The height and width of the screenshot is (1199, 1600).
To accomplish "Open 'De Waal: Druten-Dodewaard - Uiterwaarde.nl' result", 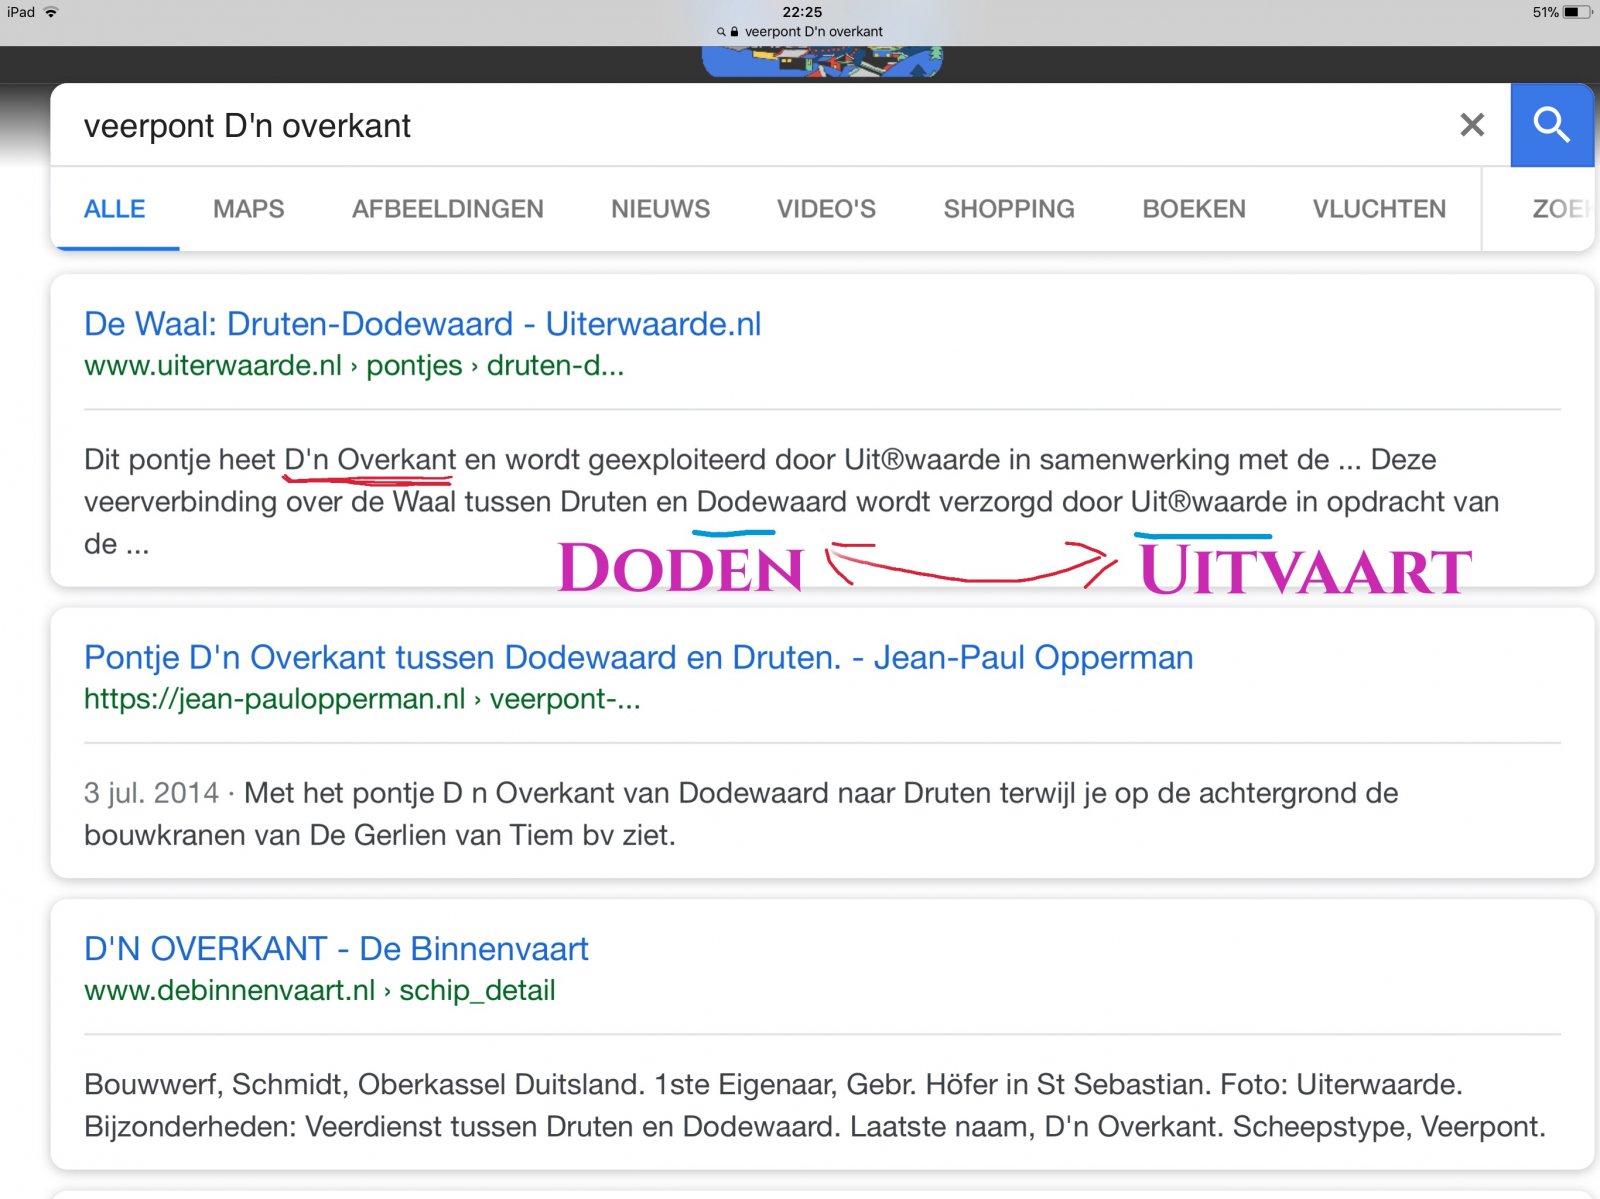I will (423, 324).
